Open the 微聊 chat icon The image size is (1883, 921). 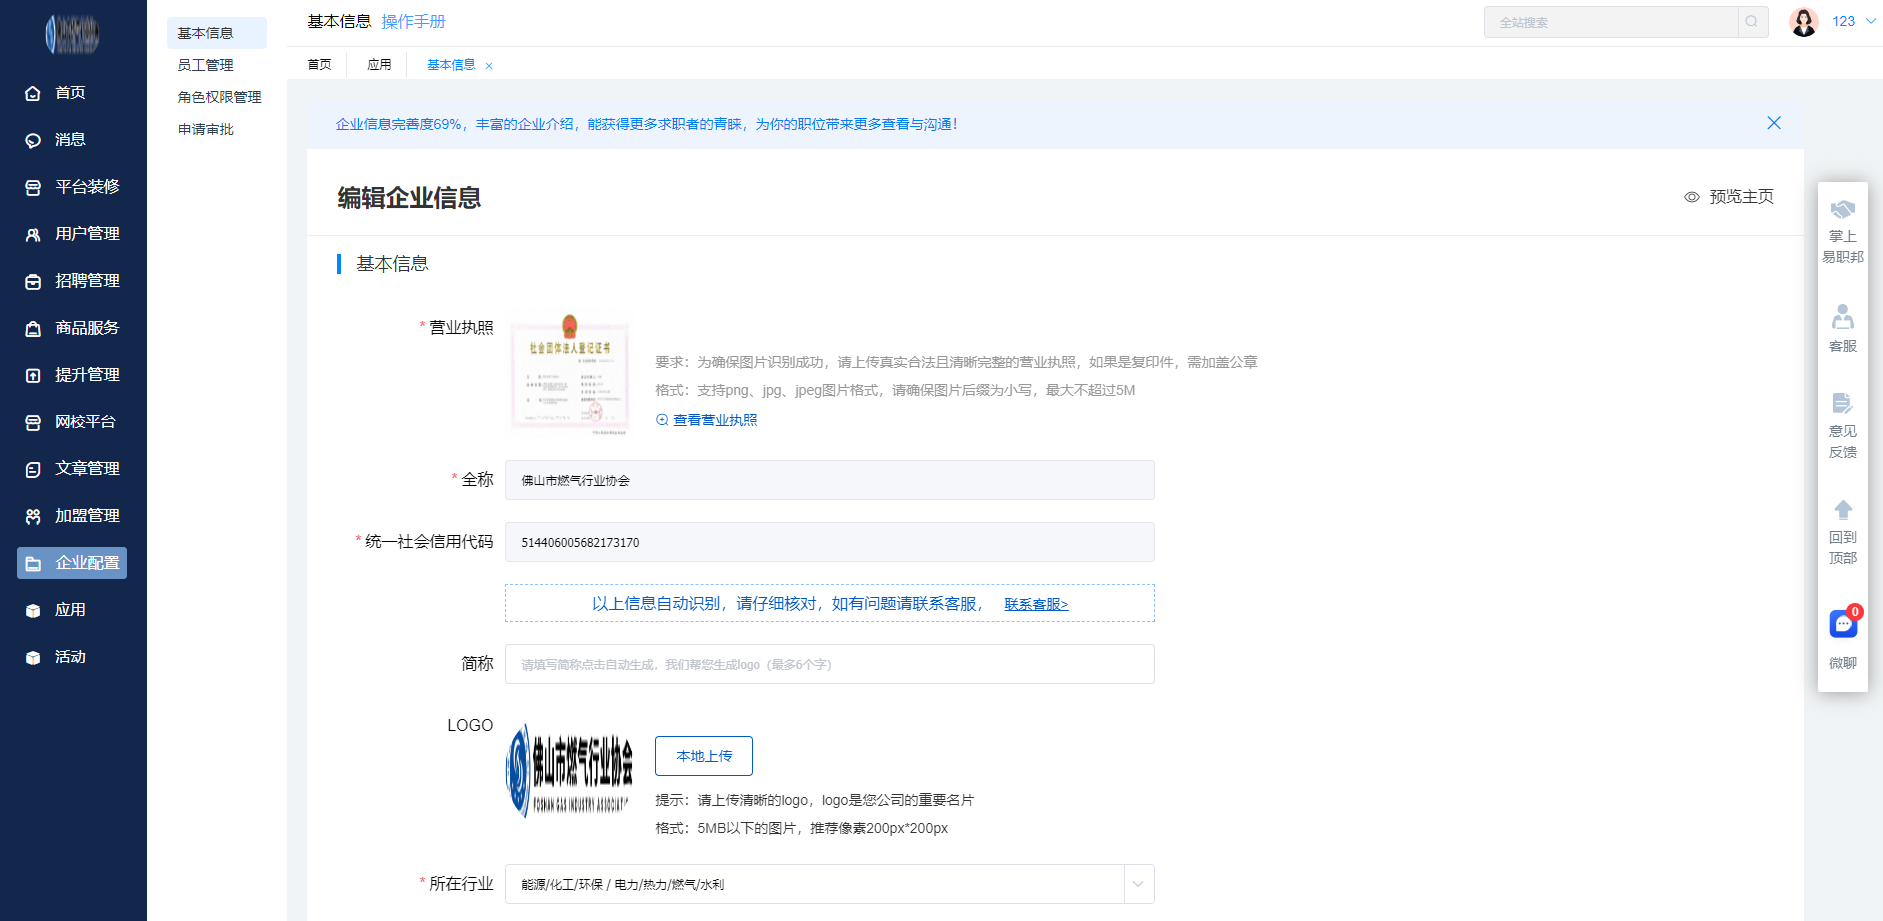point(1843,625)
